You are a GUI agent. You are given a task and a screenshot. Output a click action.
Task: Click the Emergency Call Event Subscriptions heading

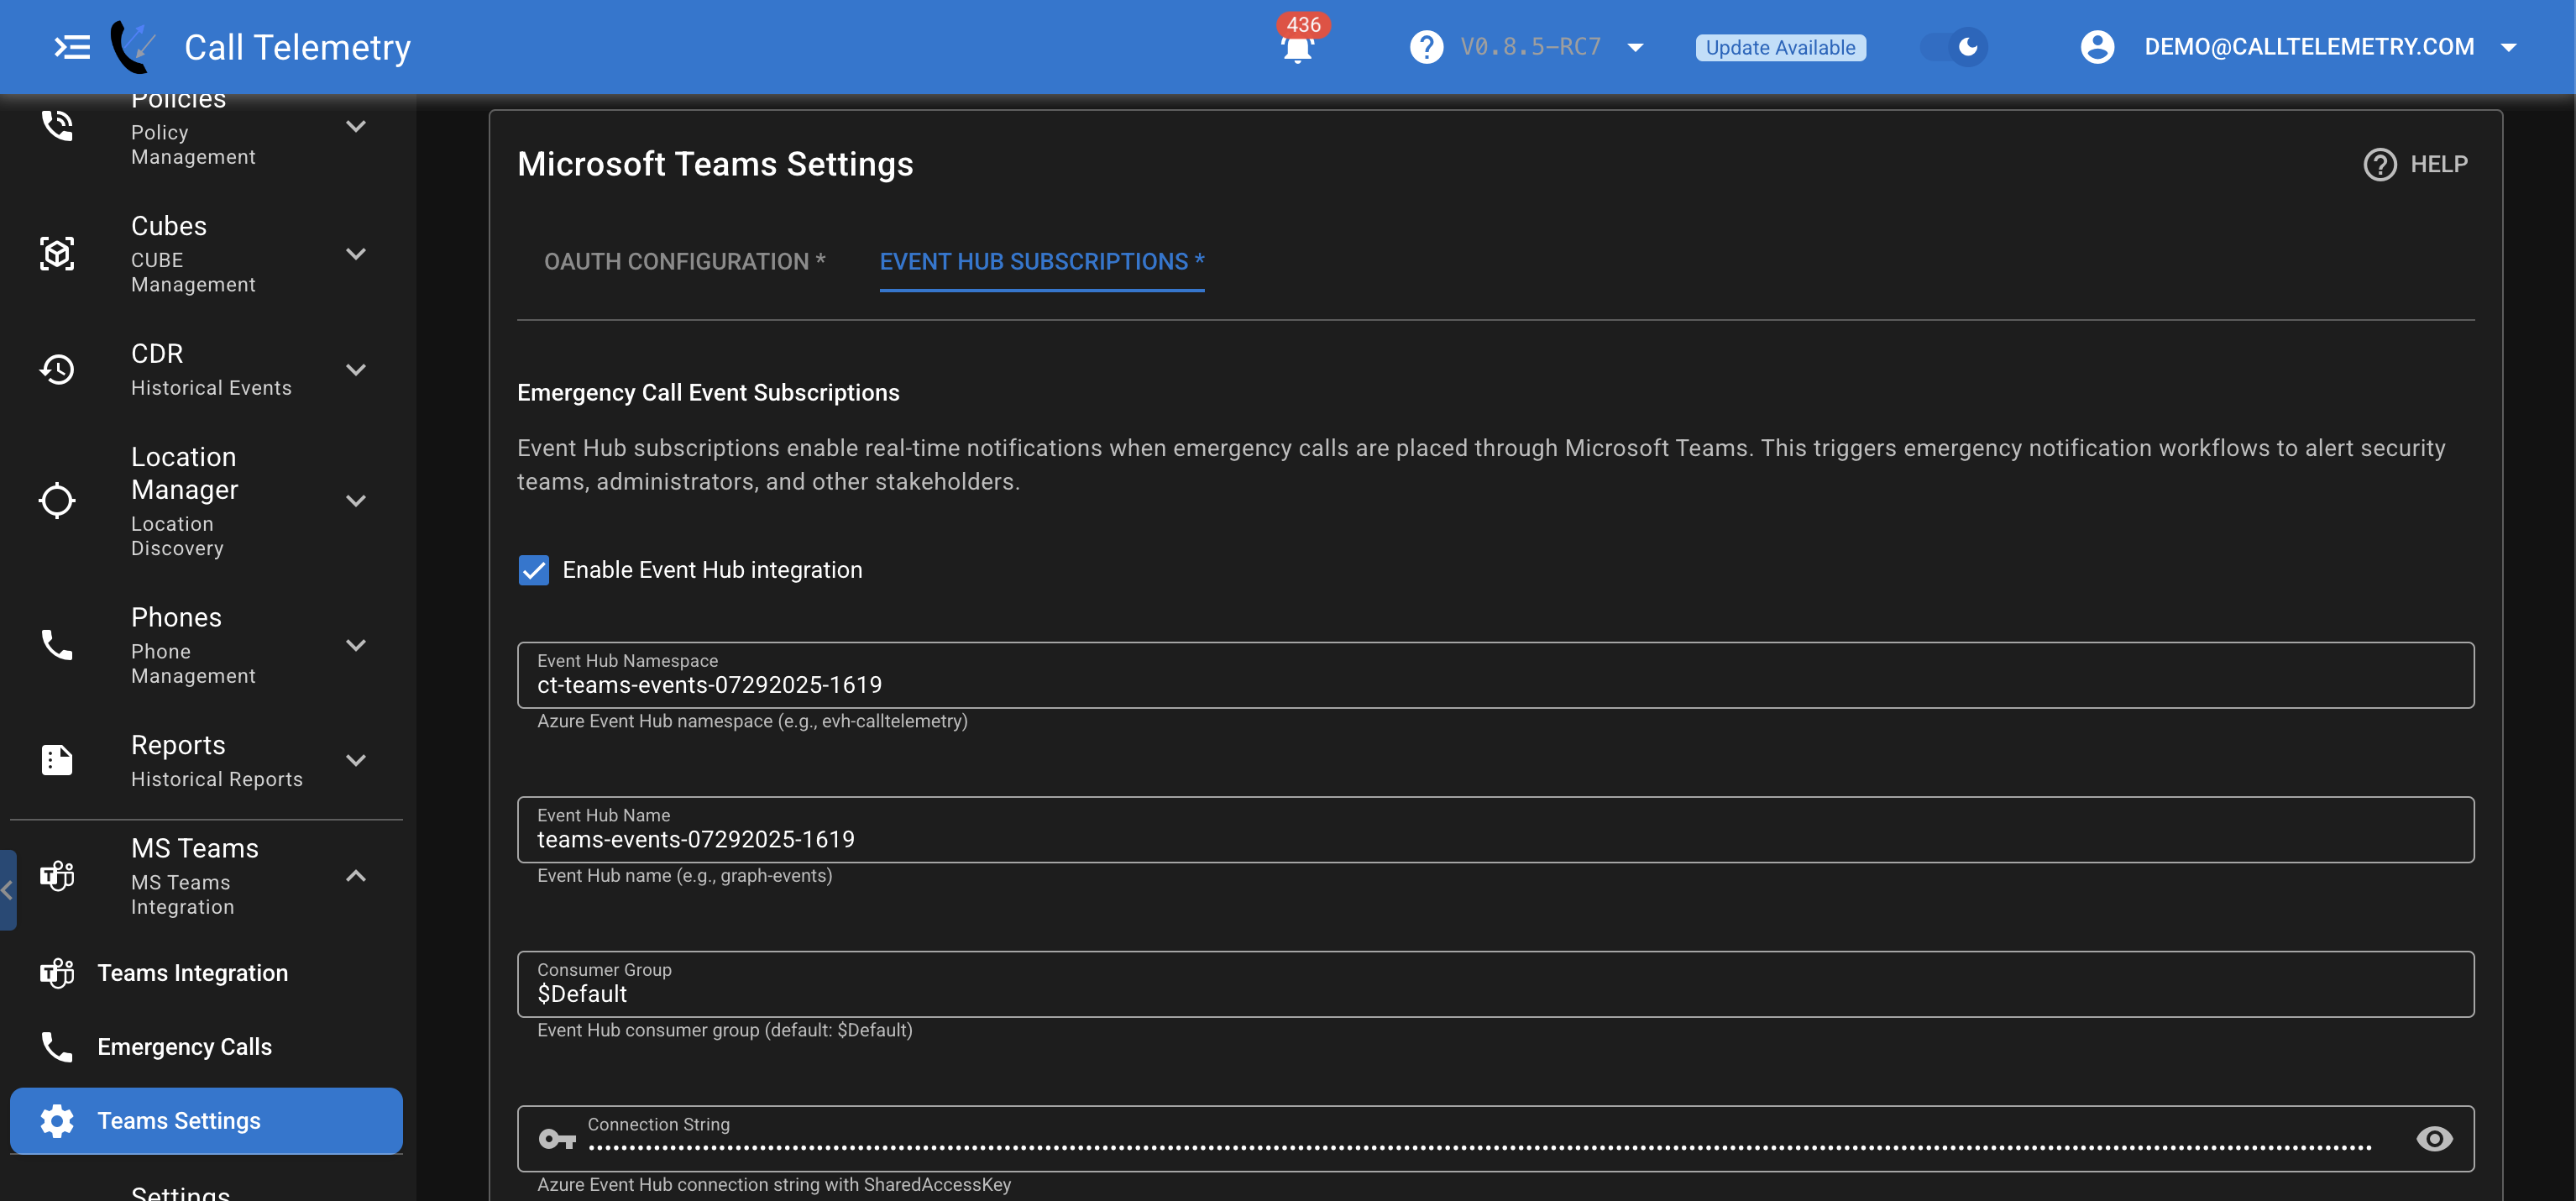tap(708, 393)
